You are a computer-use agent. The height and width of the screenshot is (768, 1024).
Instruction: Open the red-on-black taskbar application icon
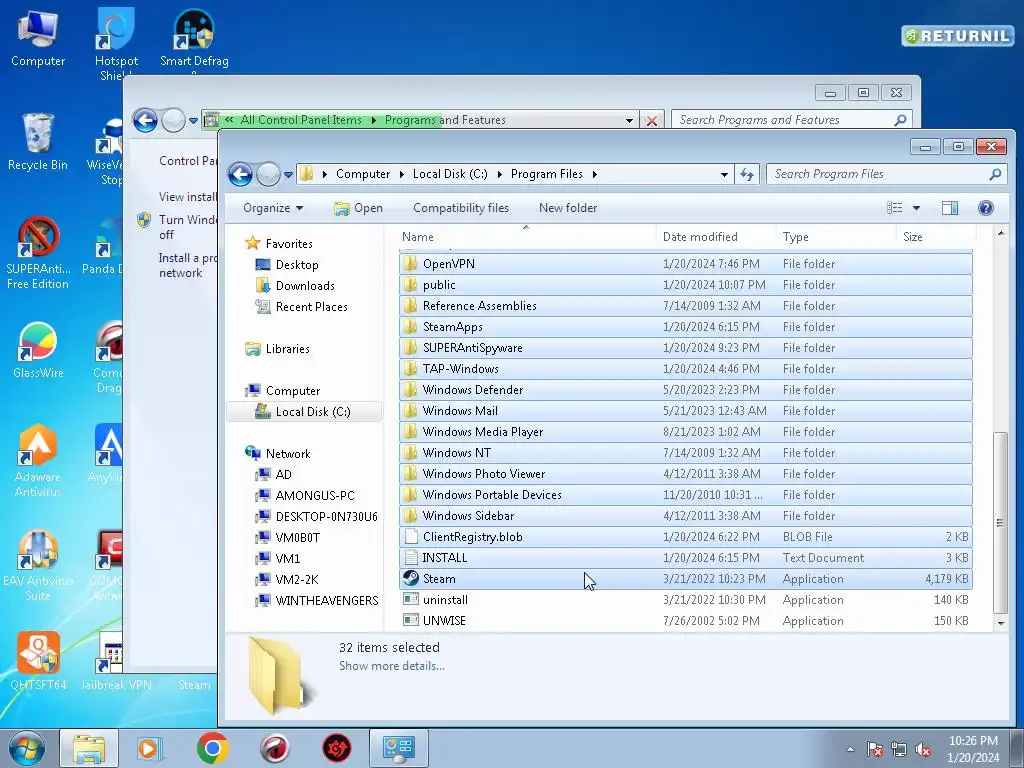[337, 748]
